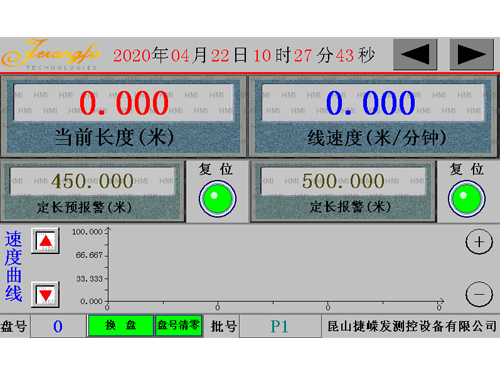Click the 定长预报警(米) label
Image resolution: width=500 pixels, height=375 pixels.
(x=84, y=207)
